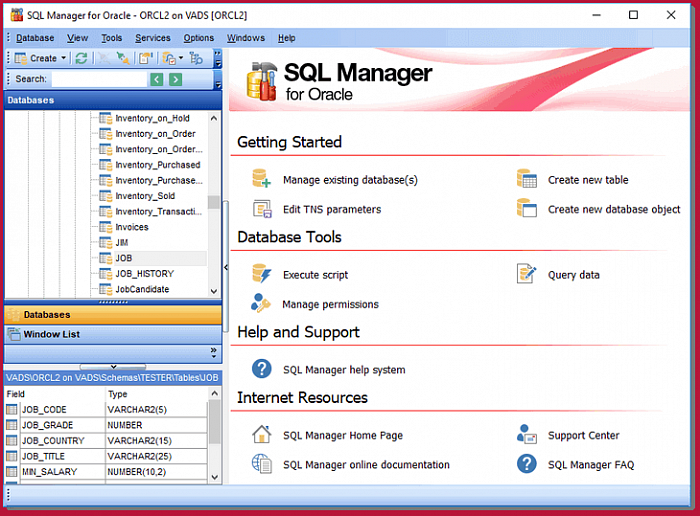700x516 pixels.
Task: Click the Support Center person icon
Action: coord(527,434)
